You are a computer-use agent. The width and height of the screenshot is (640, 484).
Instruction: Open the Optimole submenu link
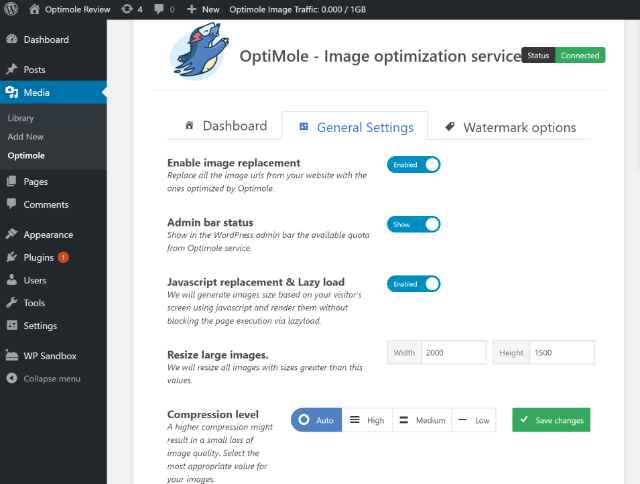click(26, 155)
